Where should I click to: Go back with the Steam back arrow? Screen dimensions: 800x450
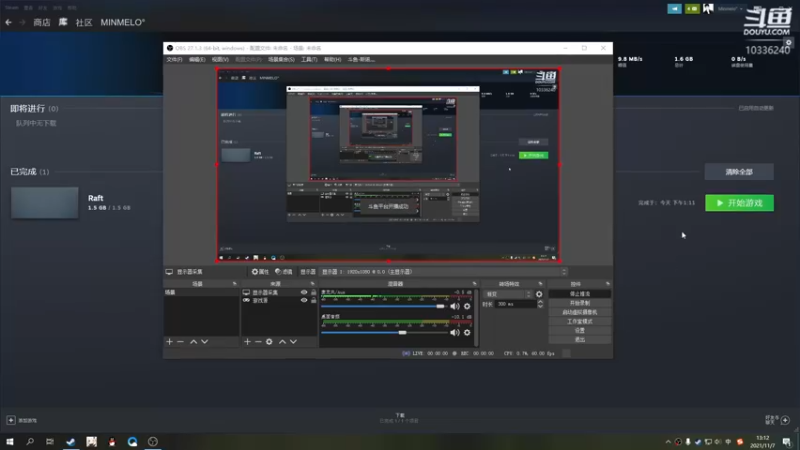coord(8,22)
